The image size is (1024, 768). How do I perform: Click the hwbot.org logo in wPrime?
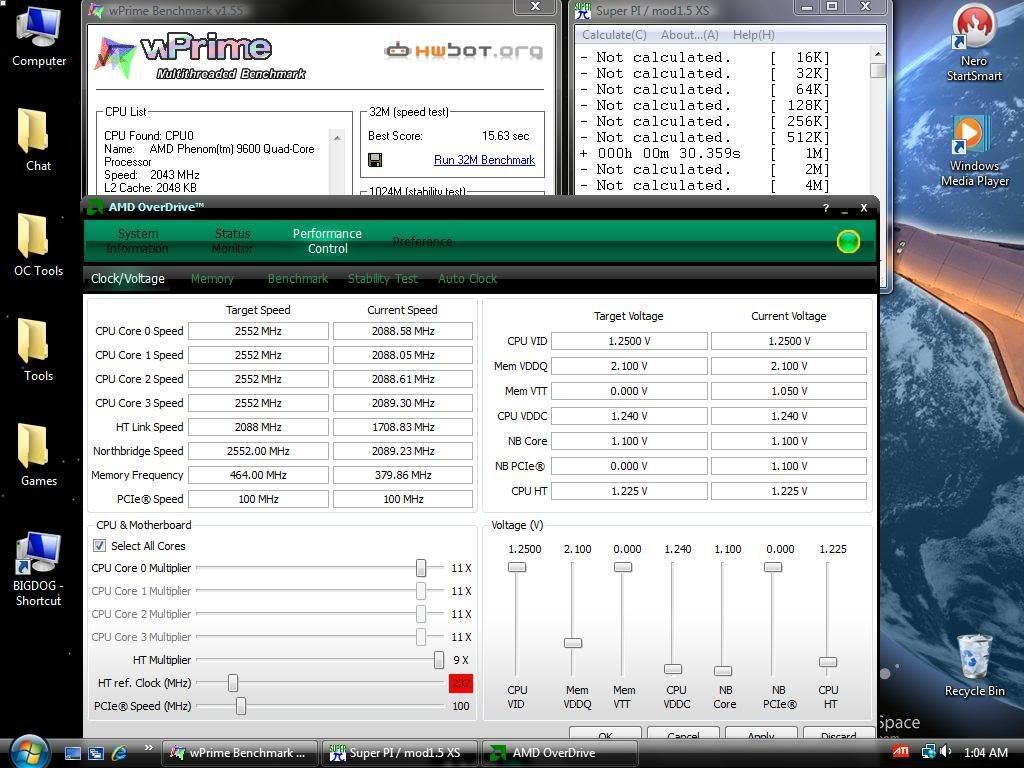[463, 50]
